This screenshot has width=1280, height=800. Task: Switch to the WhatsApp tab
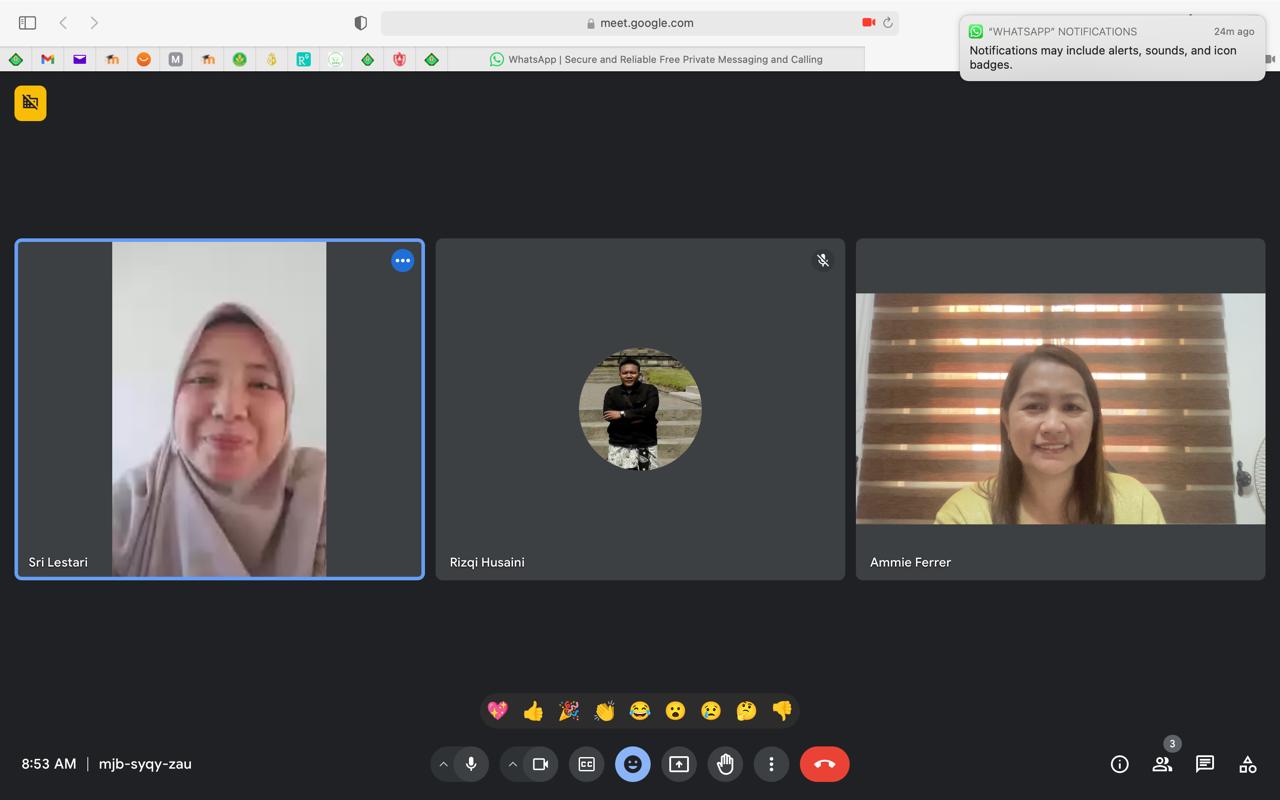(656, 59)
